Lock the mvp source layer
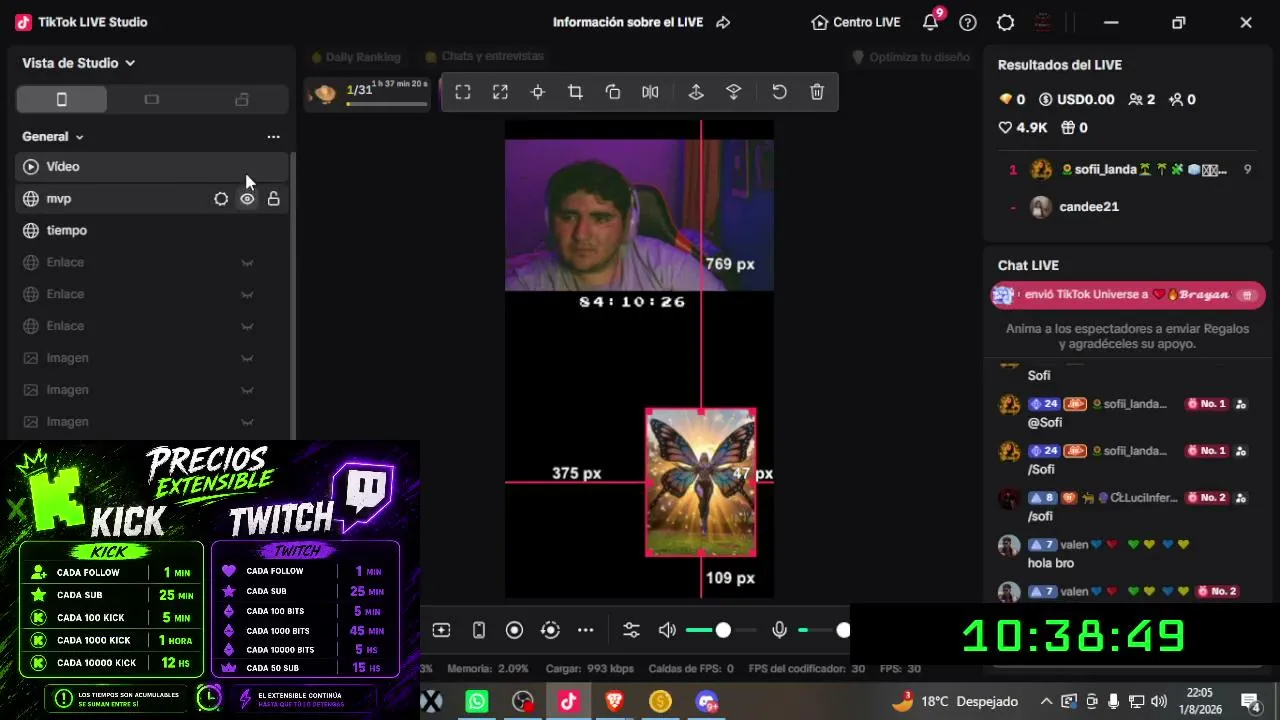The image size is (1280, 720). coord(273,199)
